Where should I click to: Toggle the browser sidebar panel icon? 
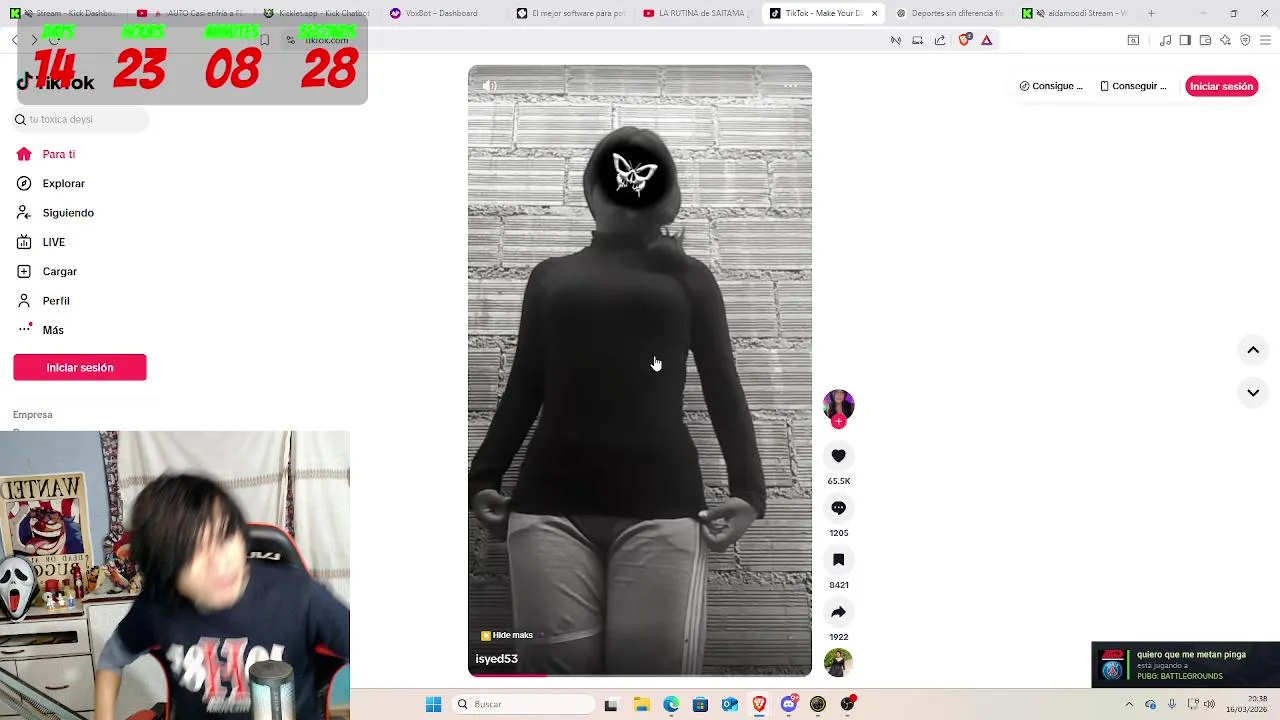[1185, 40]
